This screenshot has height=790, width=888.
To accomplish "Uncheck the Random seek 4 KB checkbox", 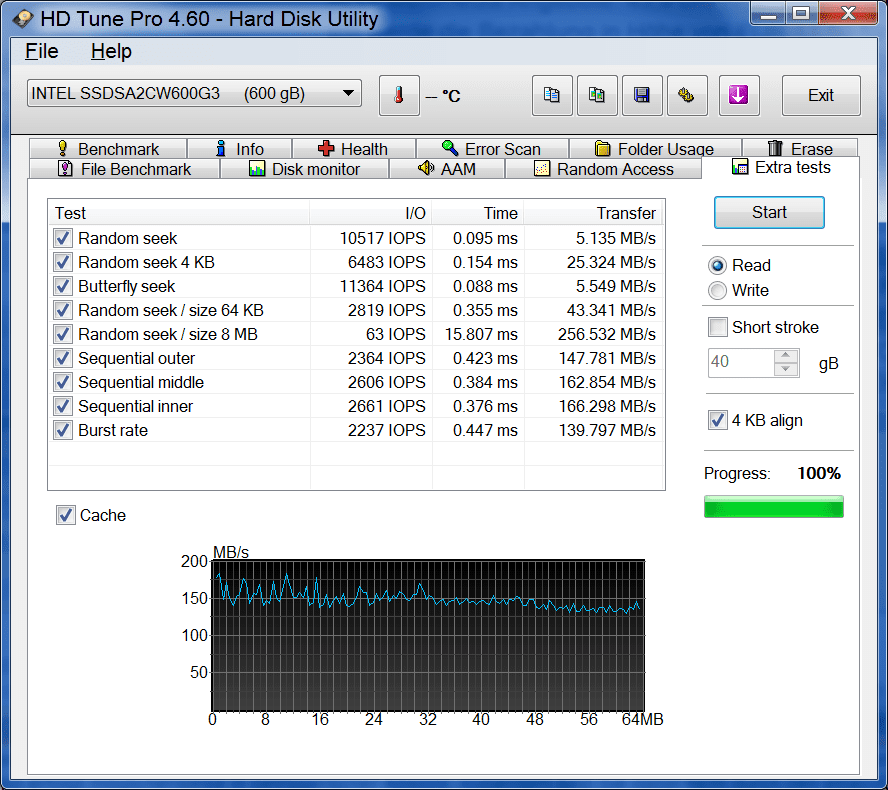I will [63, 262].
